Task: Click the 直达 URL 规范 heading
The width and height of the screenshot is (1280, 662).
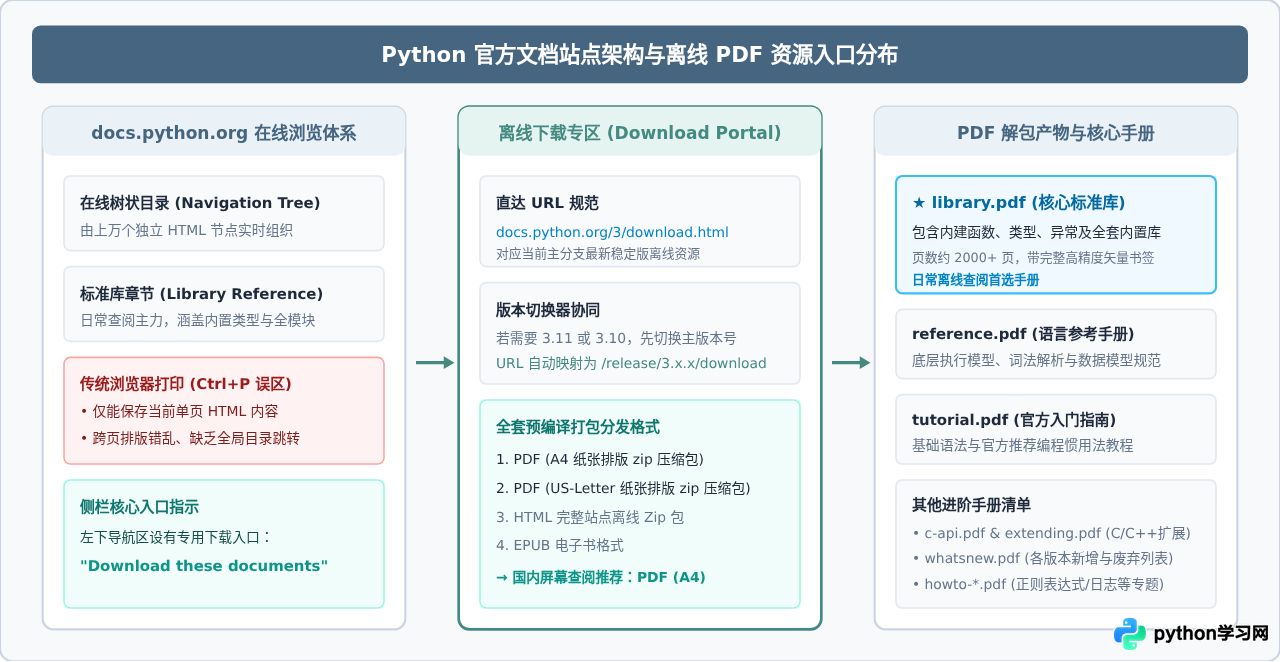Action: click(547, 203)
